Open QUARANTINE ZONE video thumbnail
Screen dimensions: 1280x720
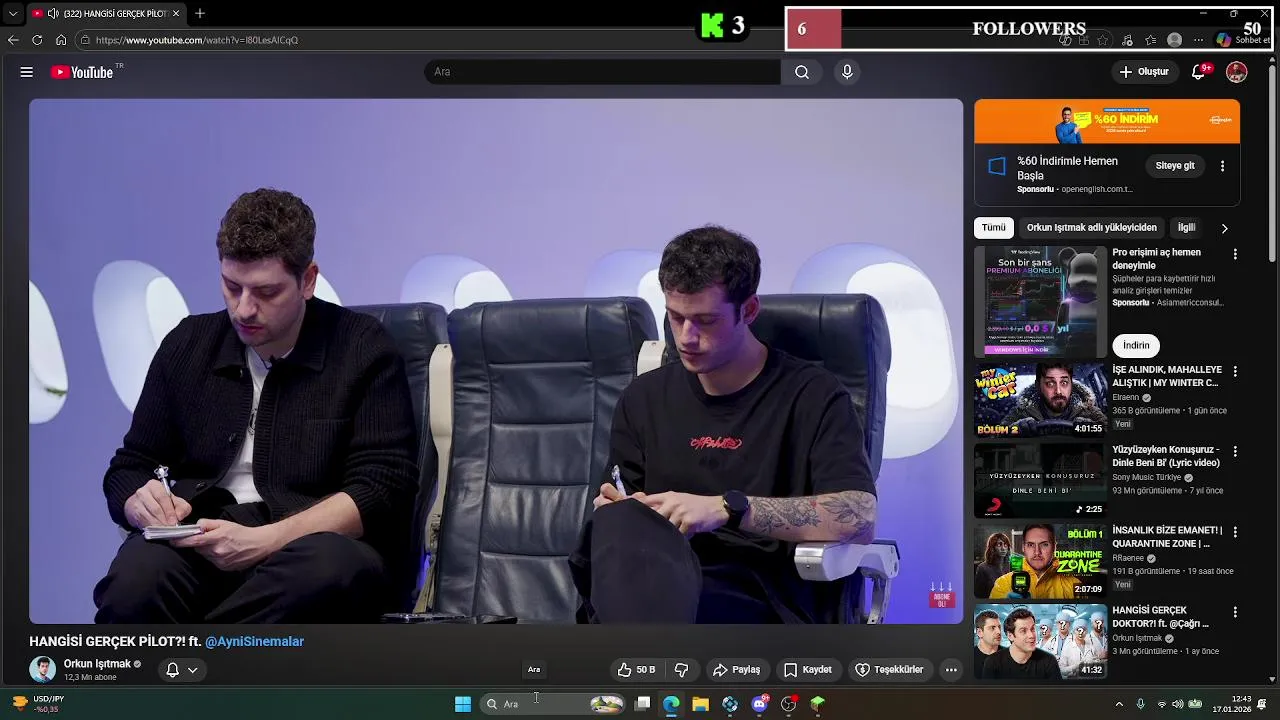(1040, 560)
